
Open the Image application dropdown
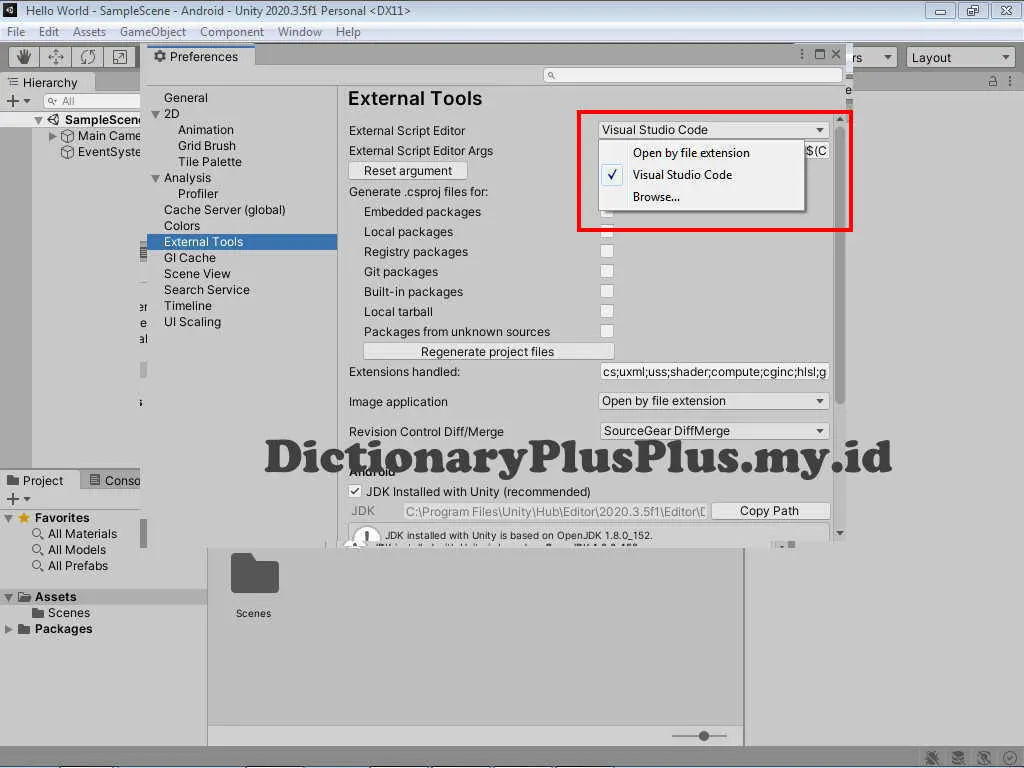click(713, 401)
